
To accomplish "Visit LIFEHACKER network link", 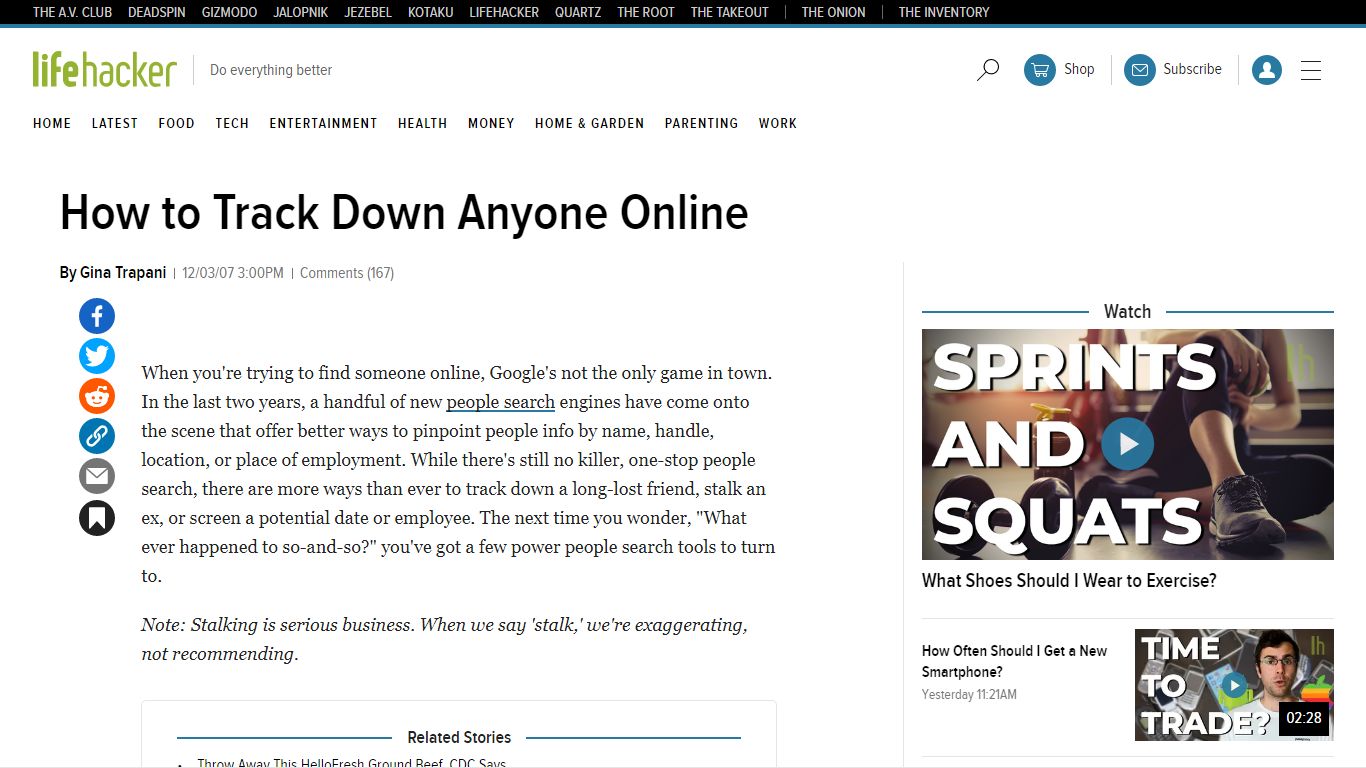I will click(x=504, y=12).
